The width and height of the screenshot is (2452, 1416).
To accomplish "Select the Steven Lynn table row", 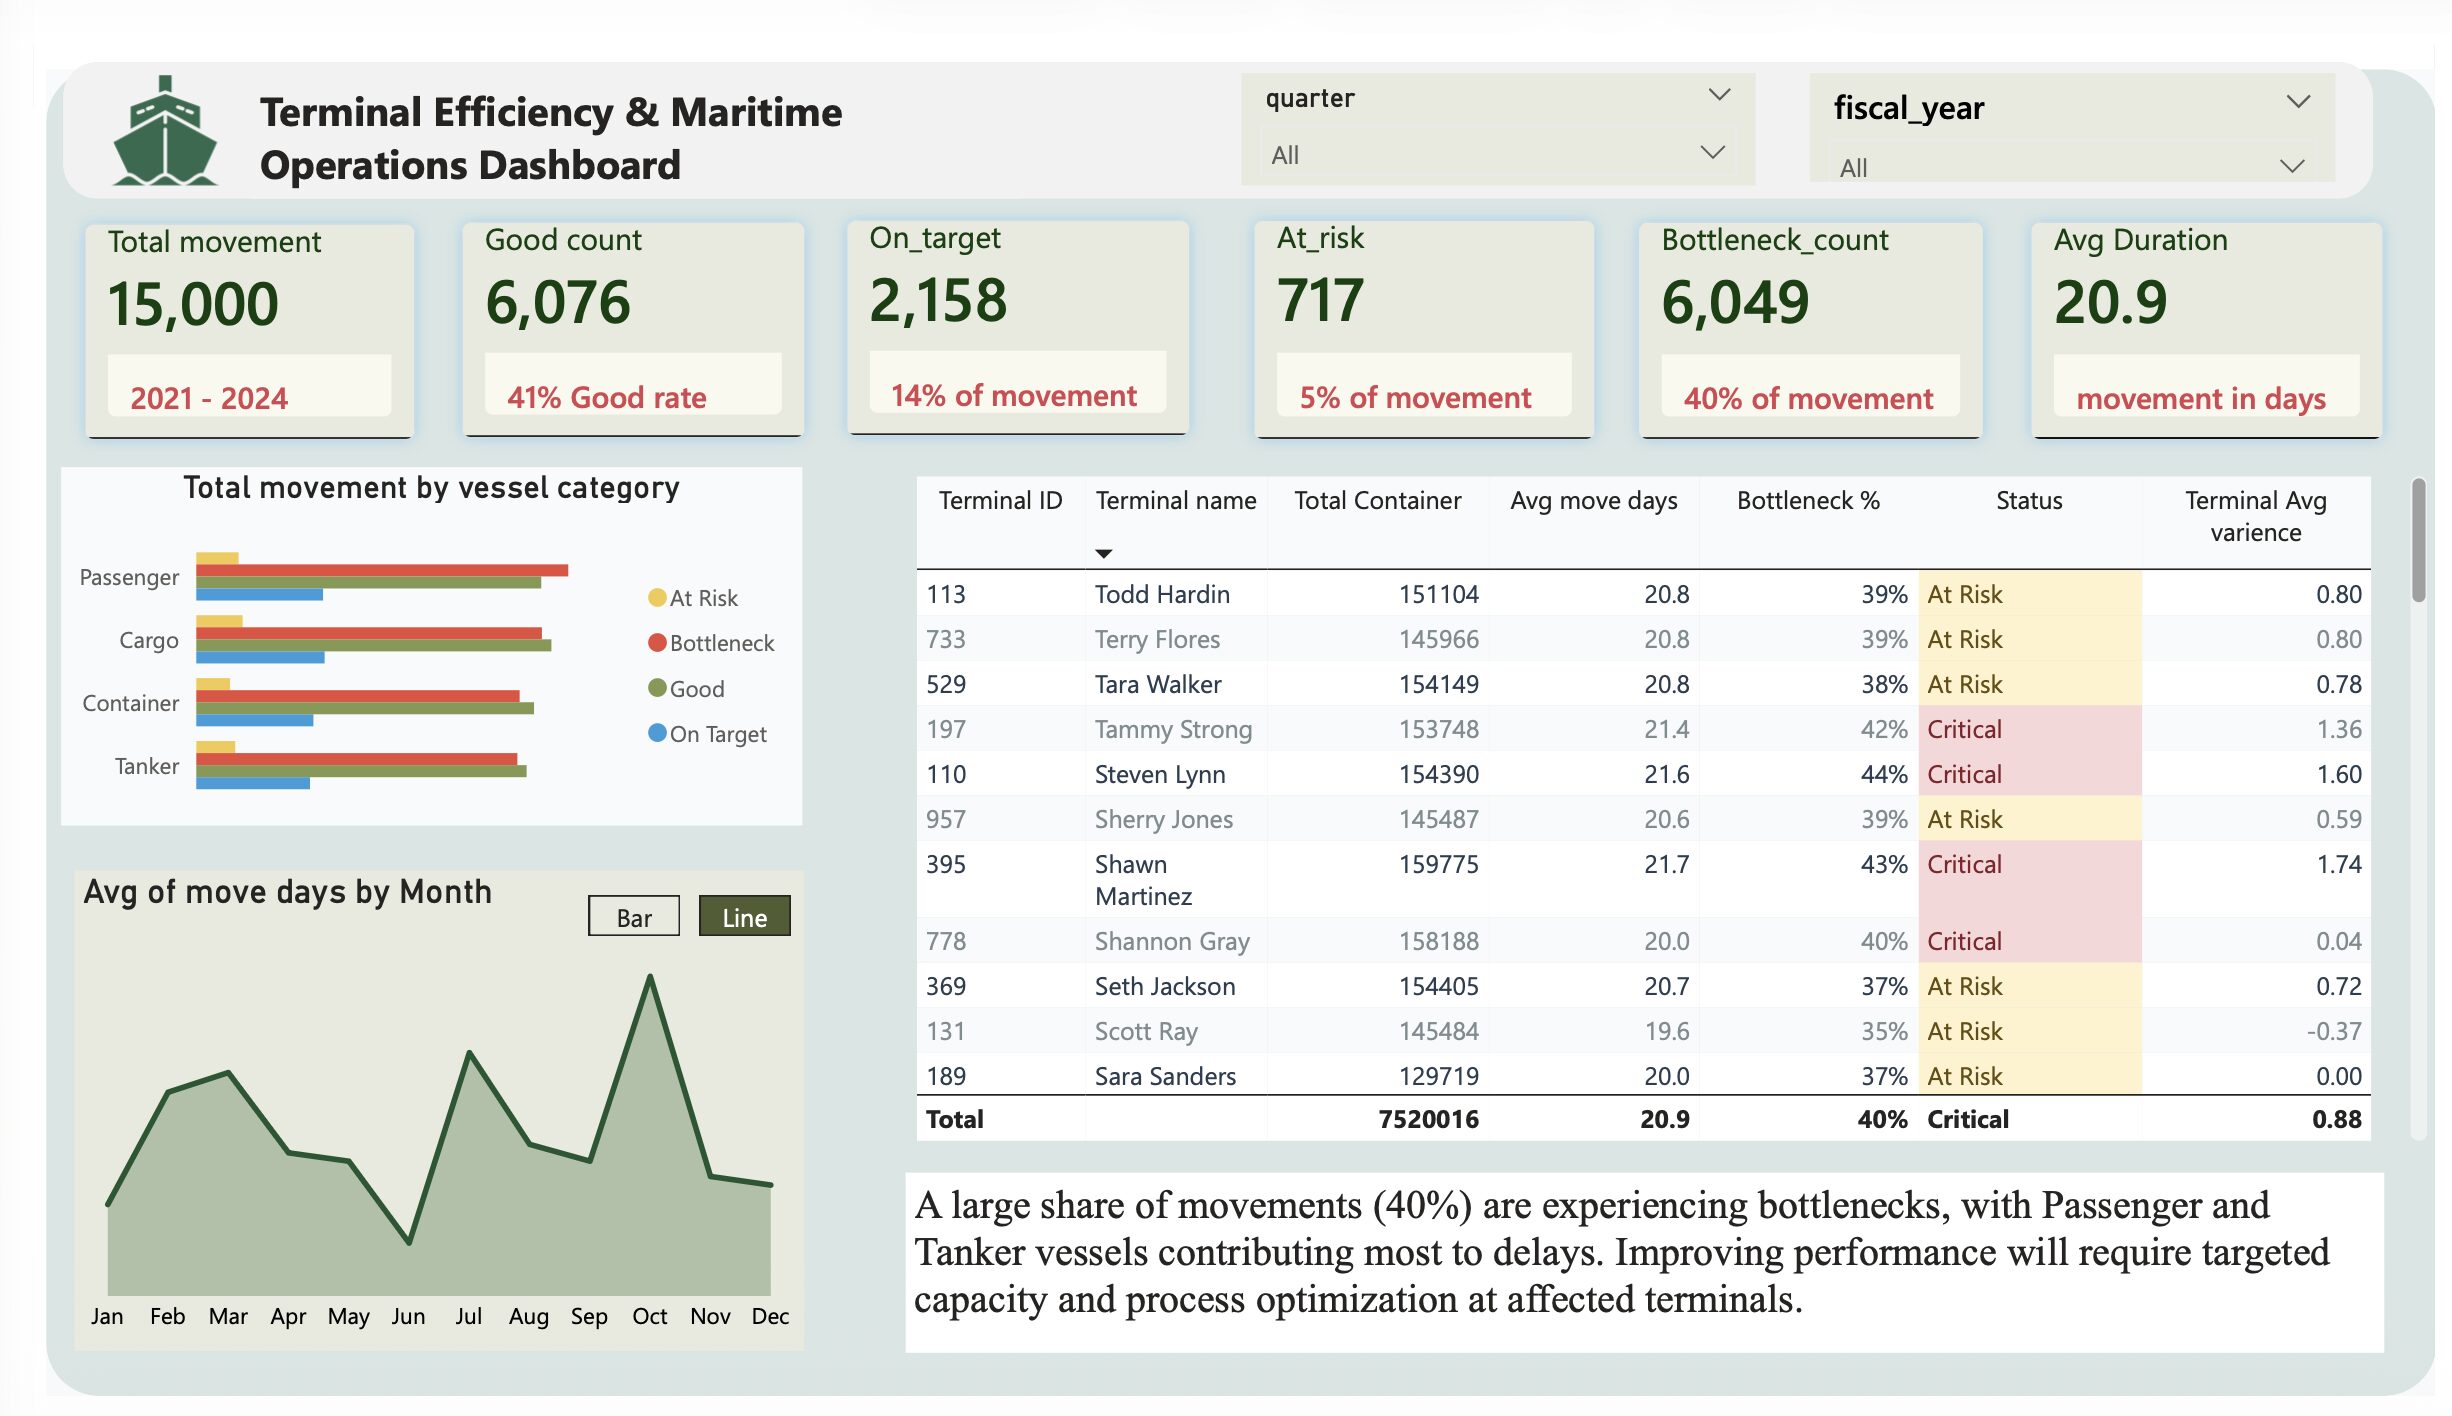I will [x=1159, y=774].
